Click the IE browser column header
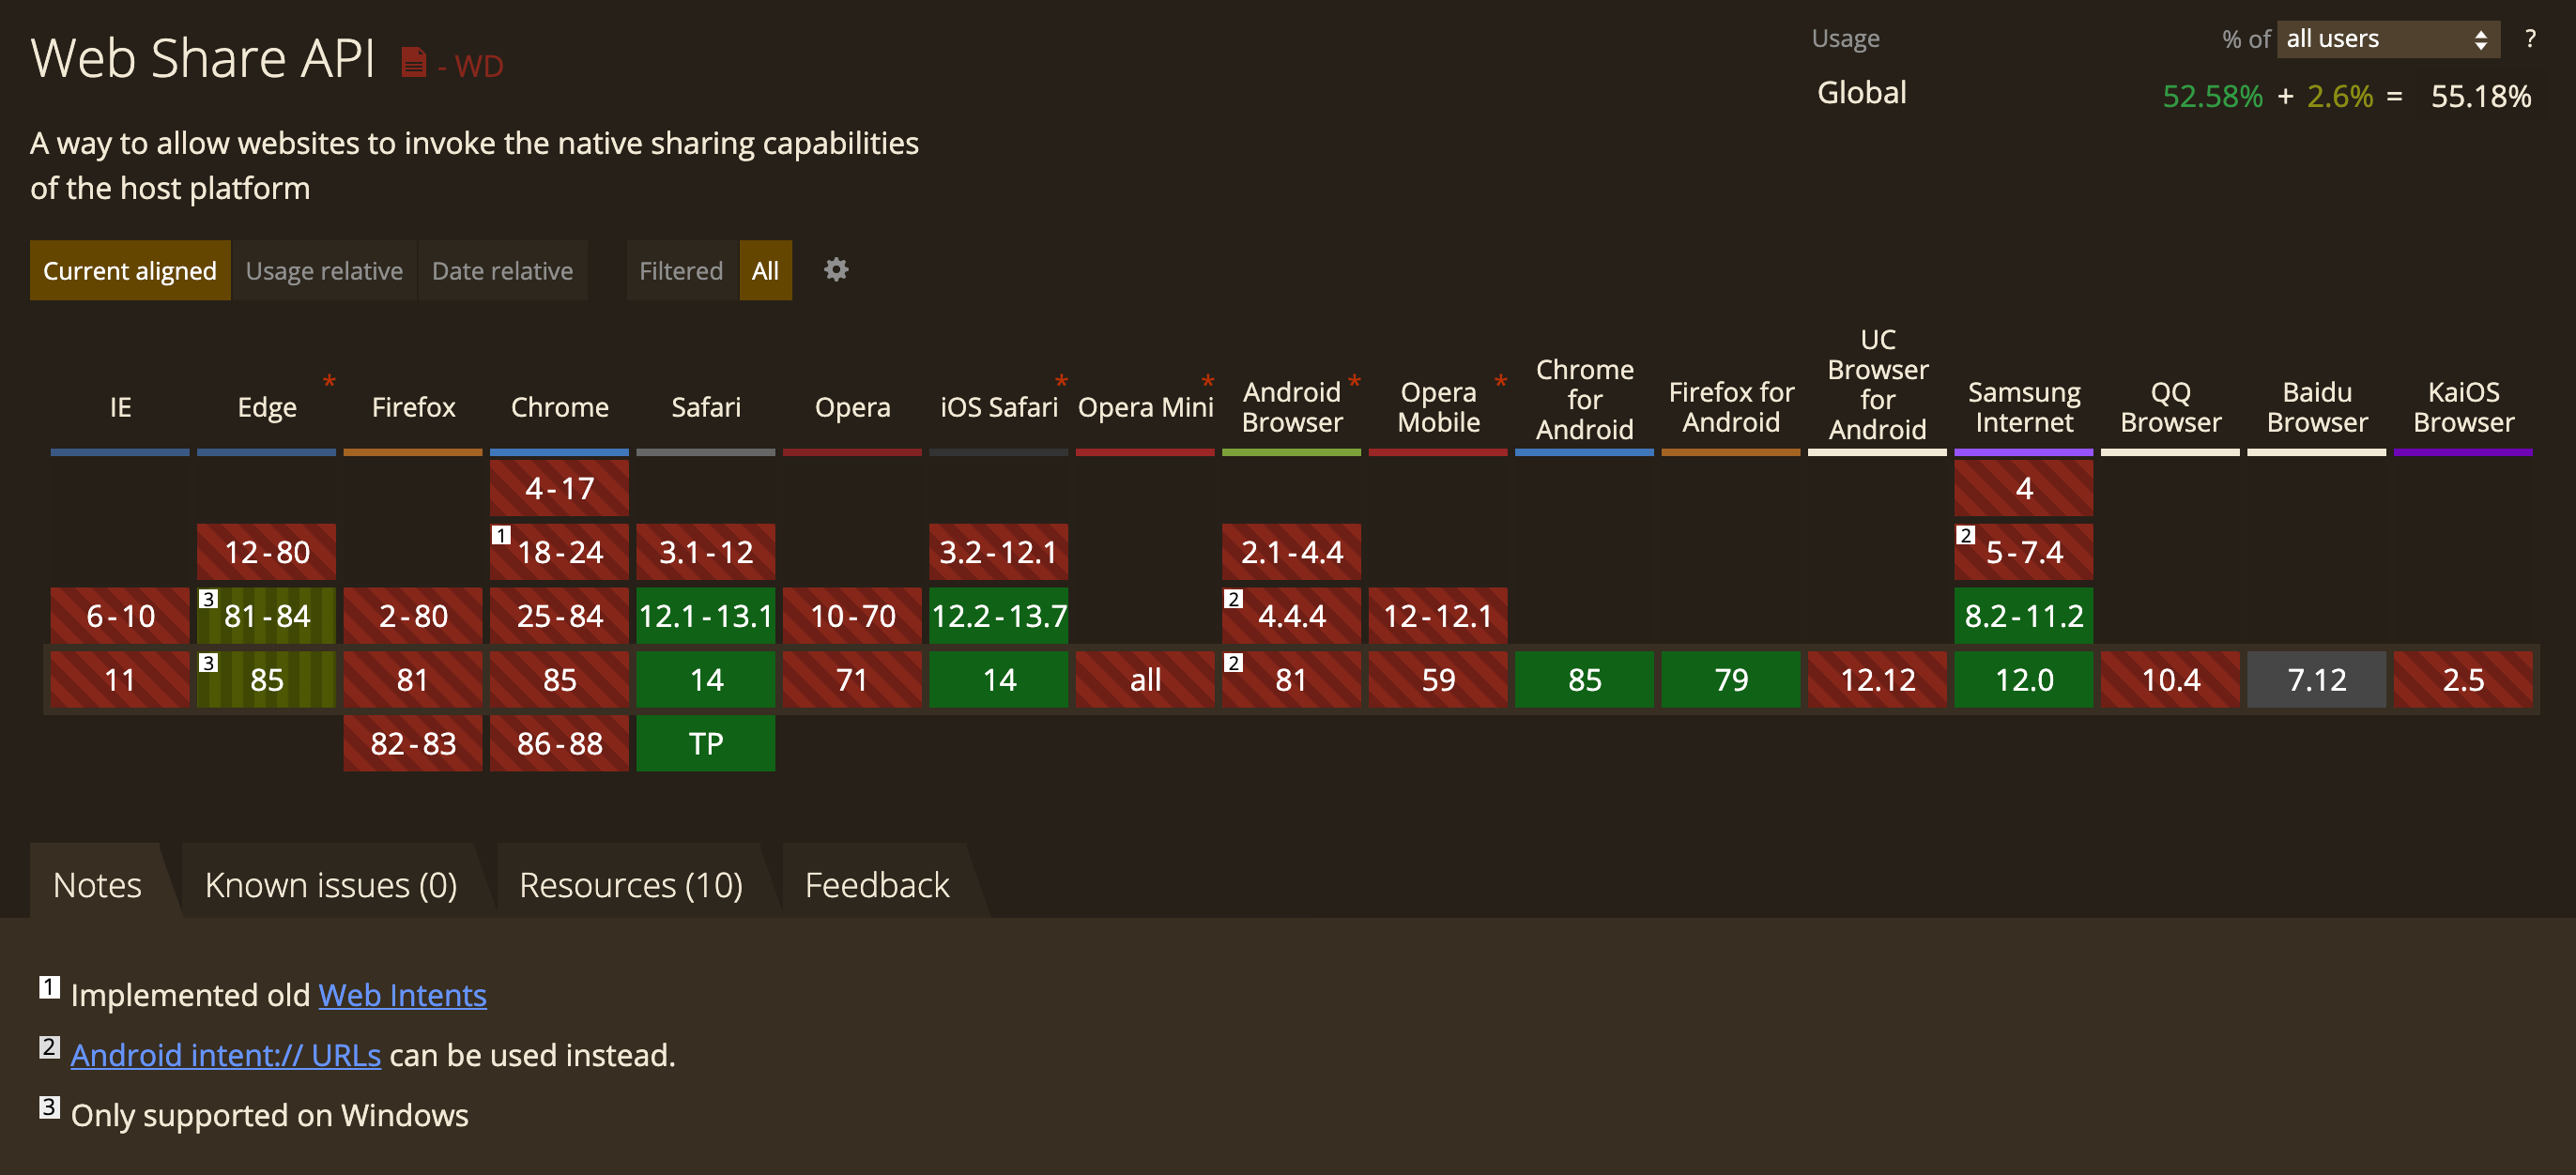Screen dimensions: 2576x1175 (120, 407)
